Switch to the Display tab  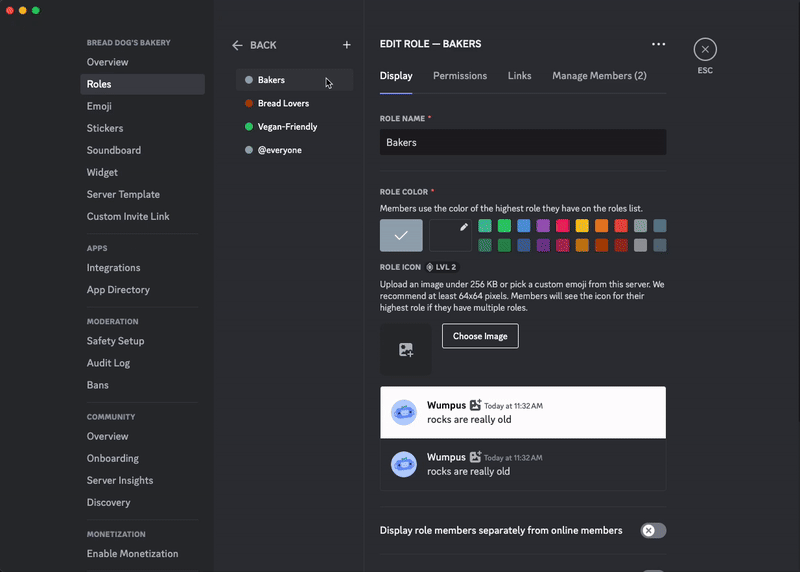[396, 76]
